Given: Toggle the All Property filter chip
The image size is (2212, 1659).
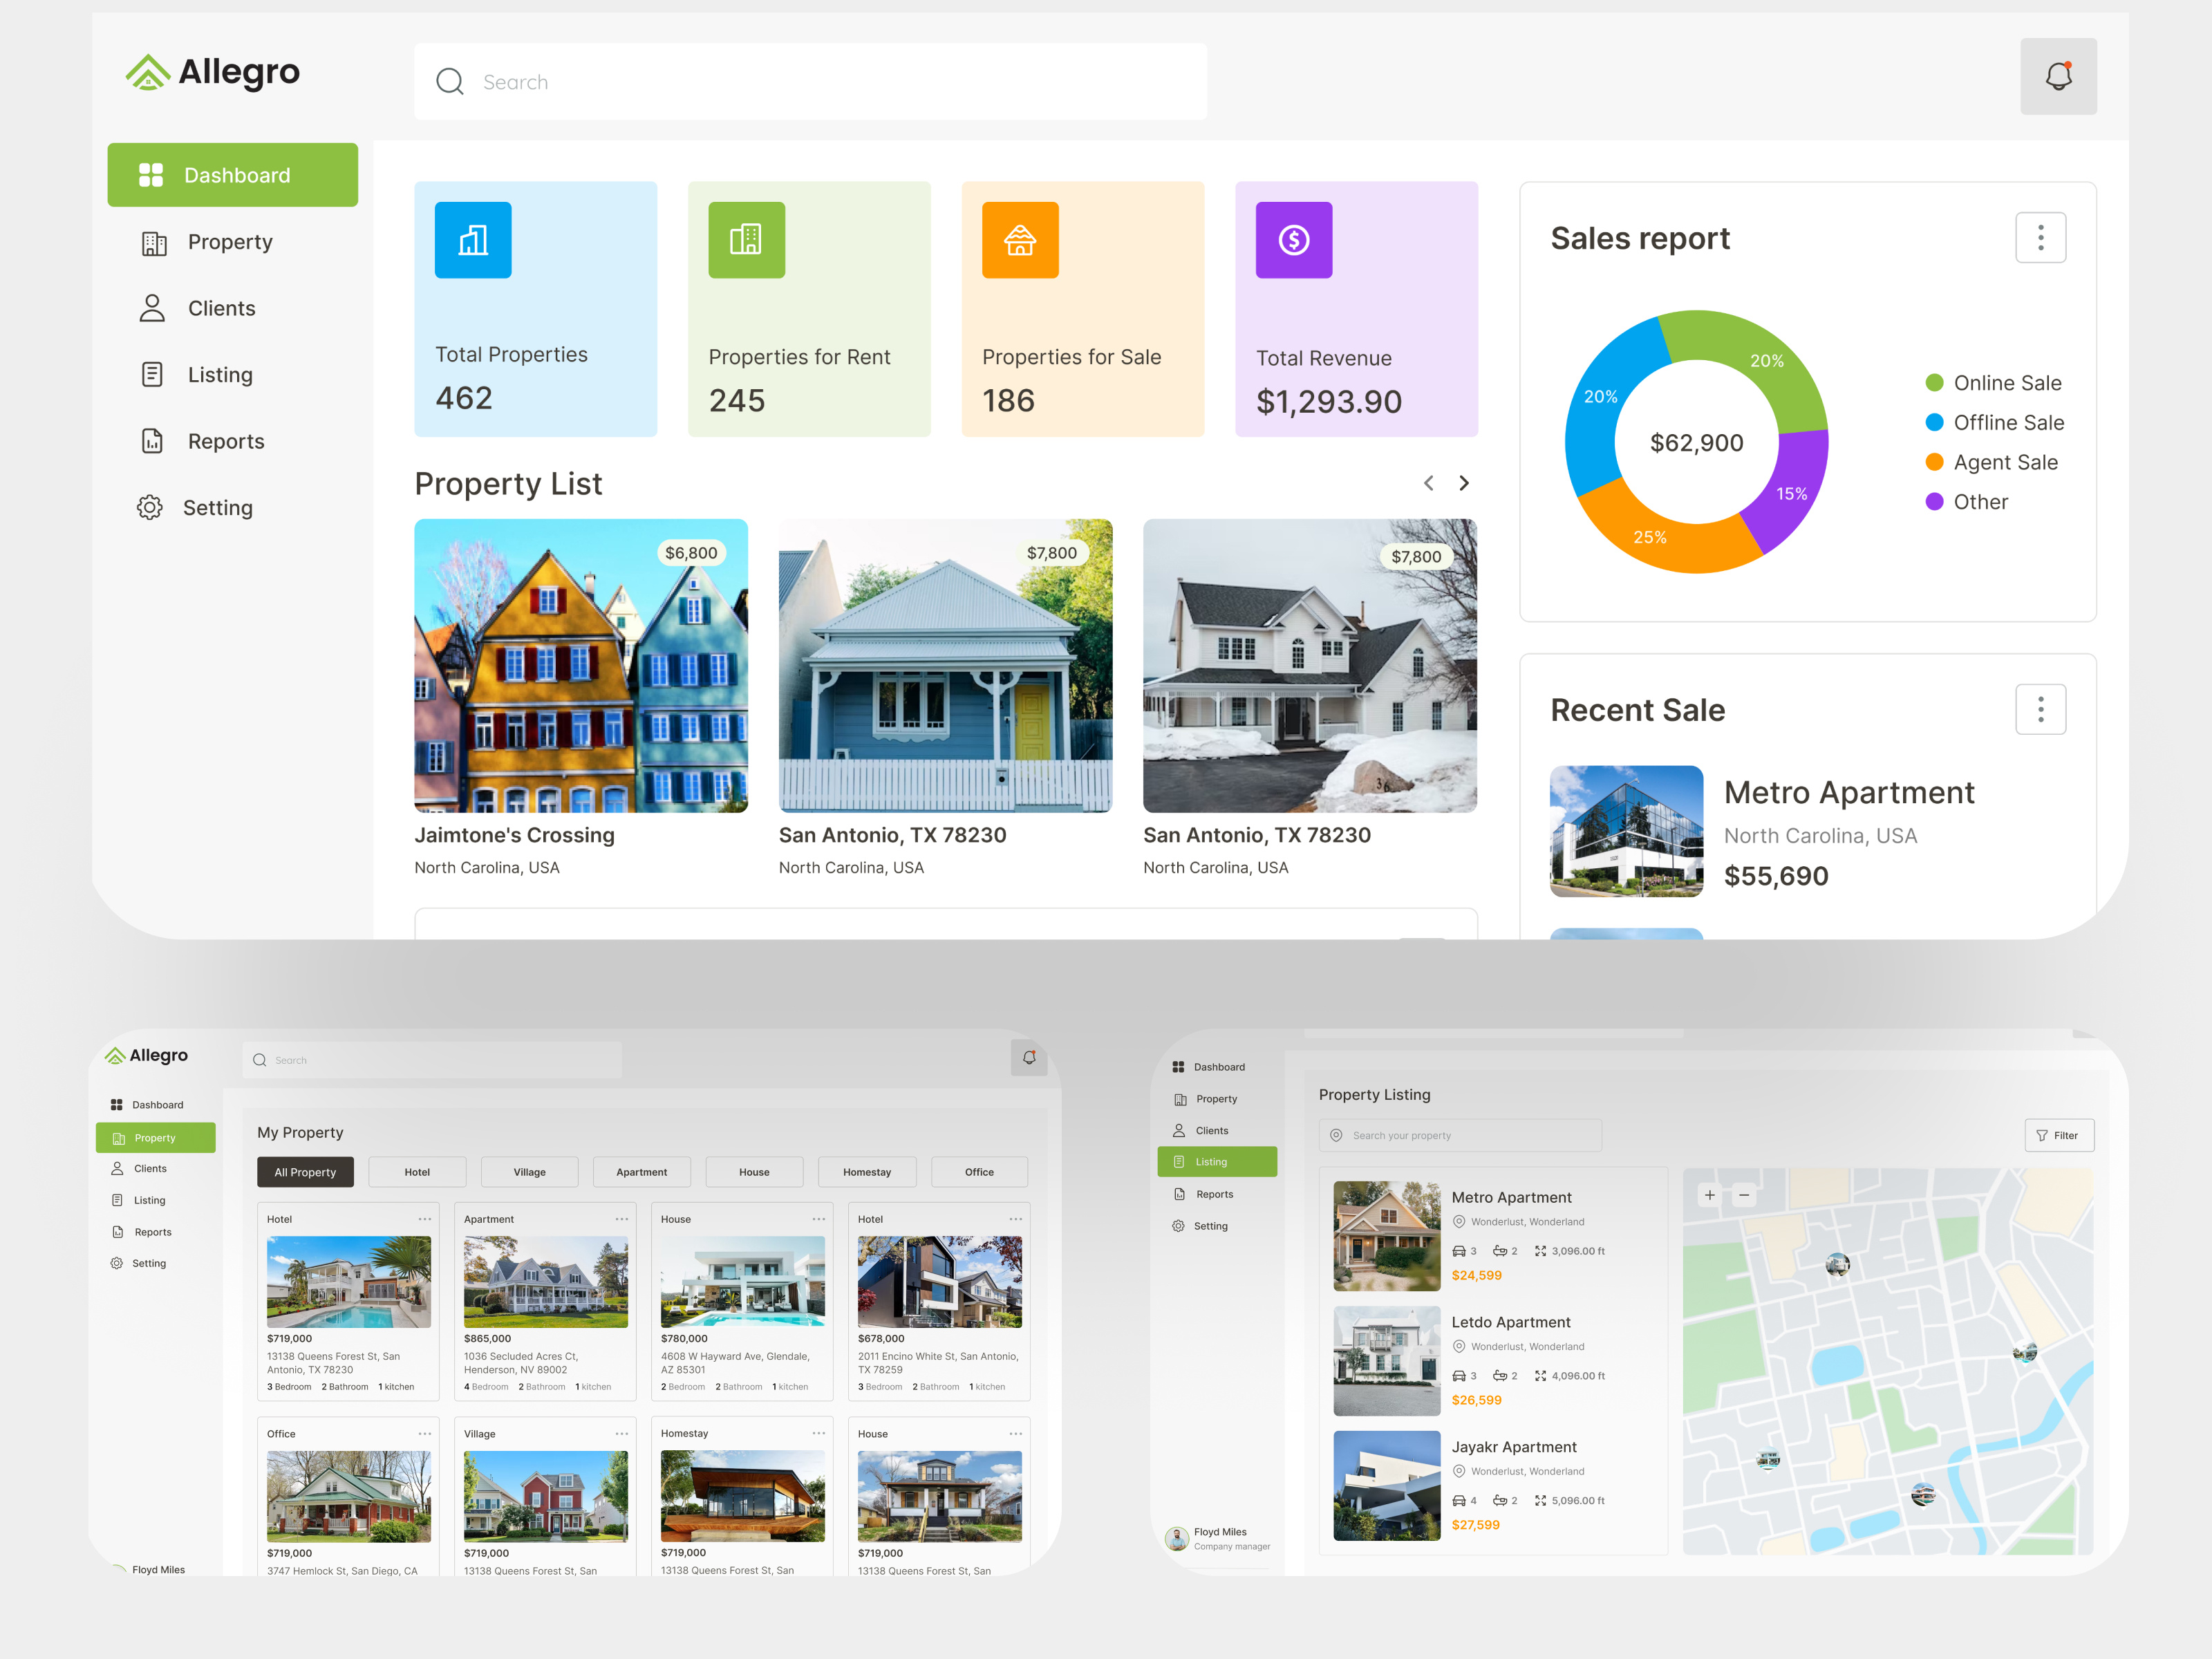Looking at the screenshot, I should point(305,1171).
